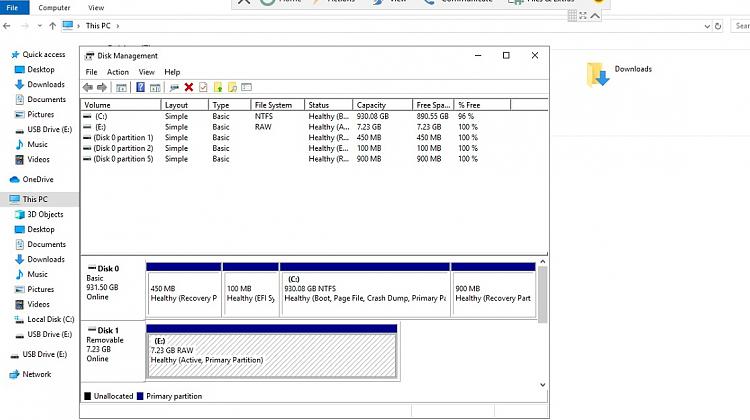This screenshot has height=420, width=750.
Task: Open the Help menu in Disk Management
Action: click(x=172, y=72)
